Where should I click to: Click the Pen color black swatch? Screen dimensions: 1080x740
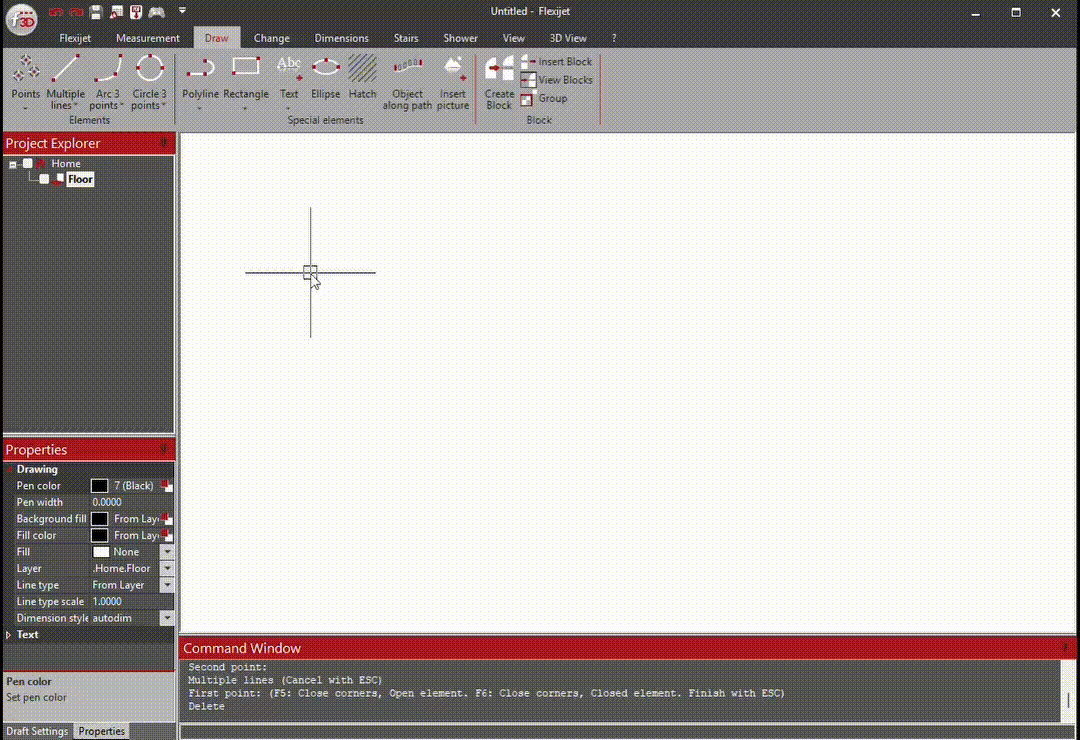[99, 486]
